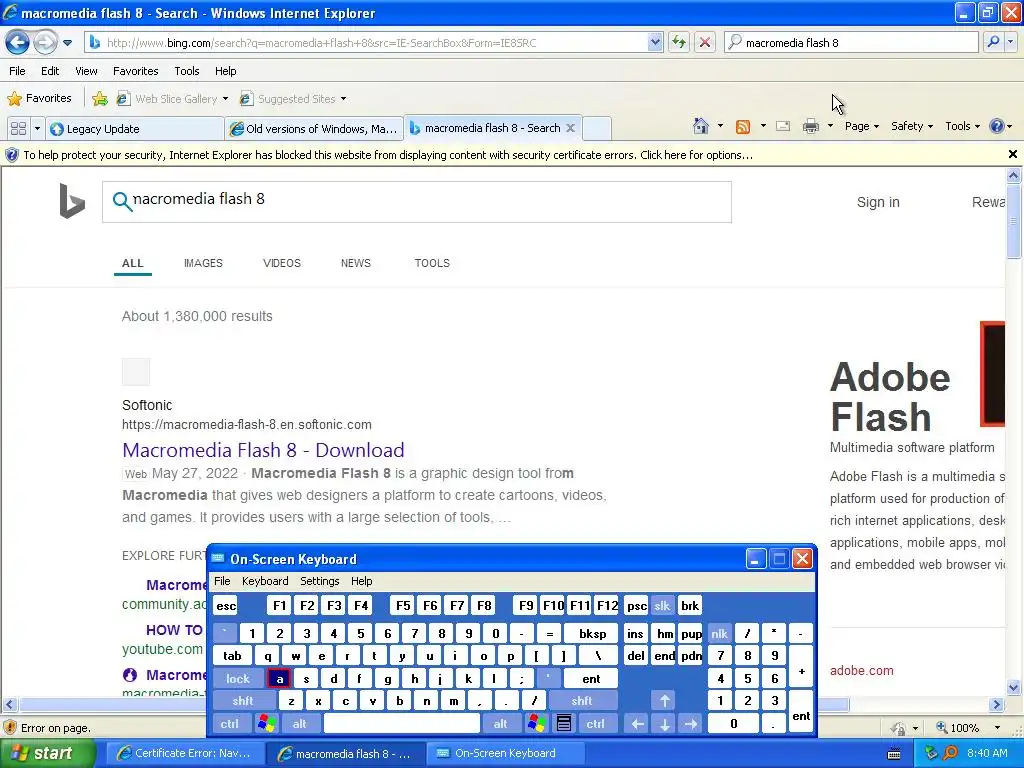Click Sign in on Bing
This screenshot has width=1024, height=768.
(878, 202)
